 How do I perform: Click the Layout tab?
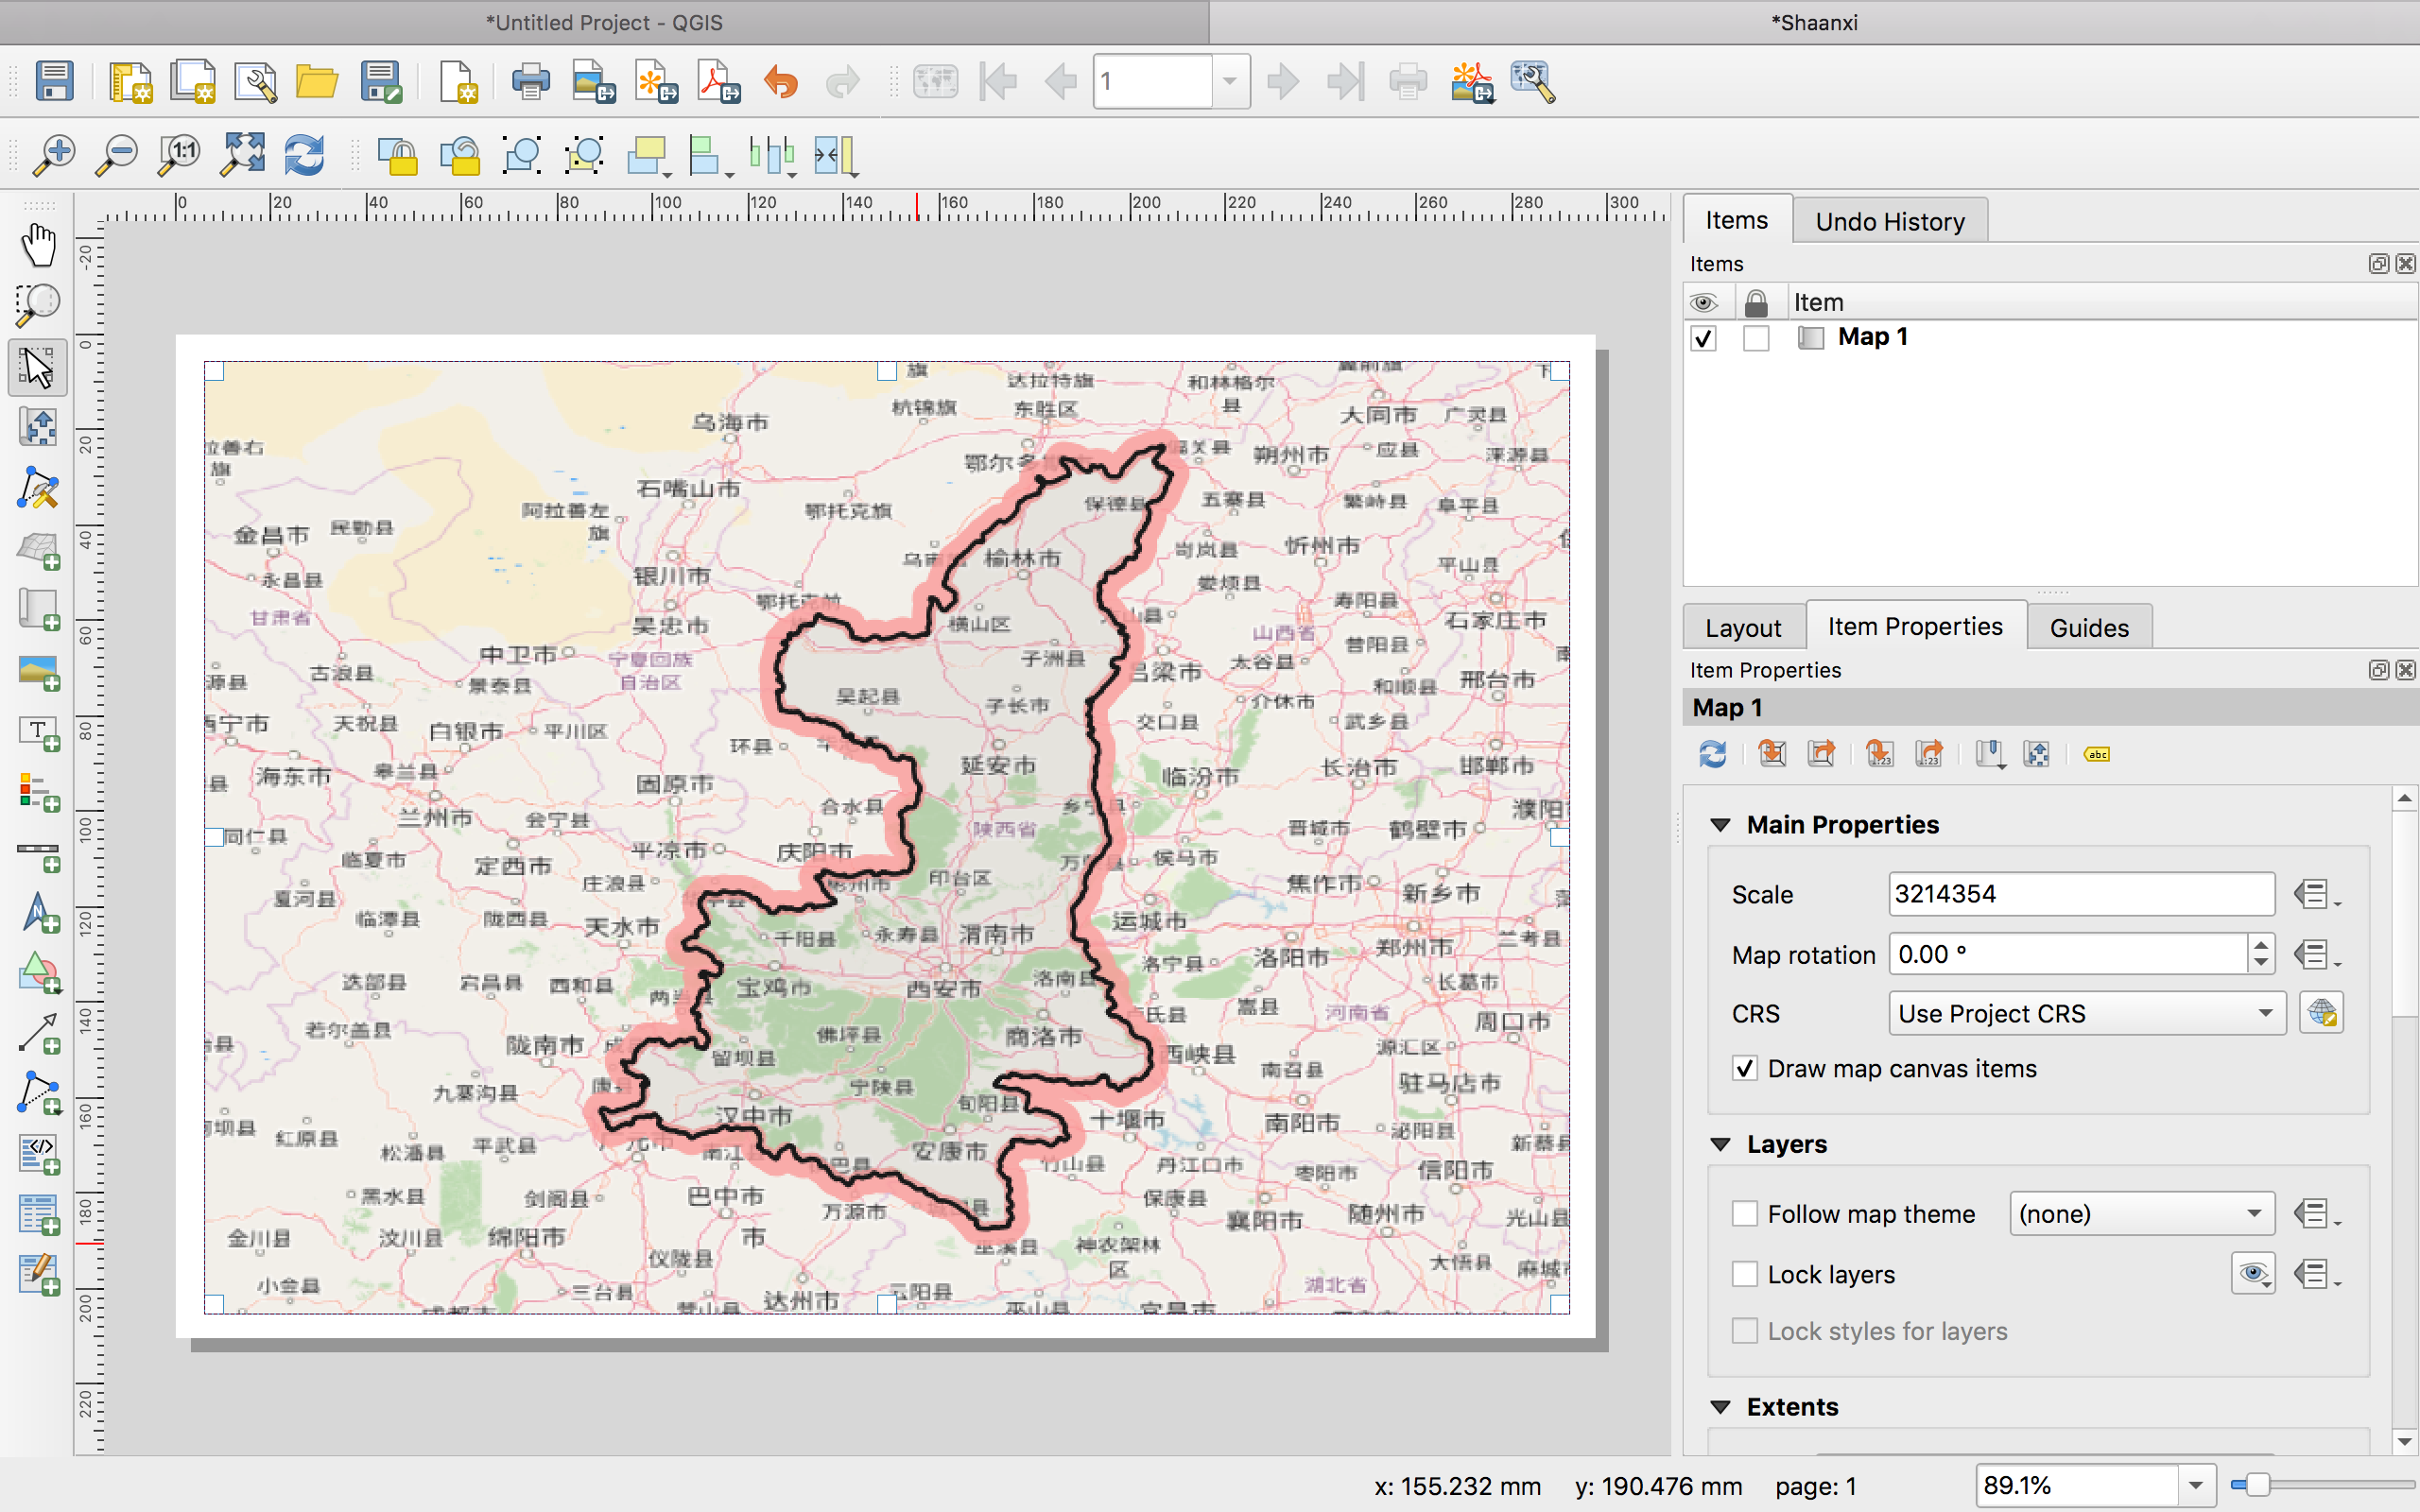tap(1742, 627)
